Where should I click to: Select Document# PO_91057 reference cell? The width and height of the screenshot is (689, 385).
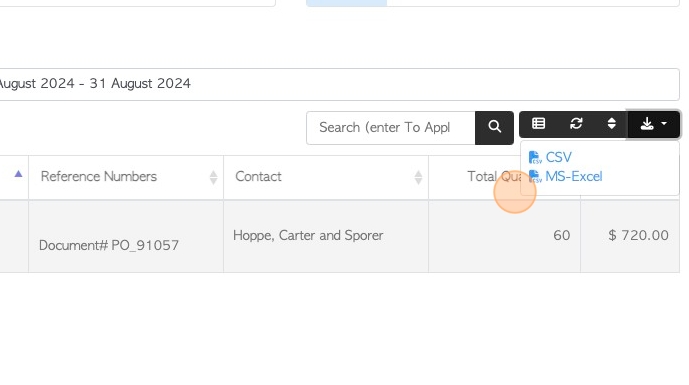(109, 245)
